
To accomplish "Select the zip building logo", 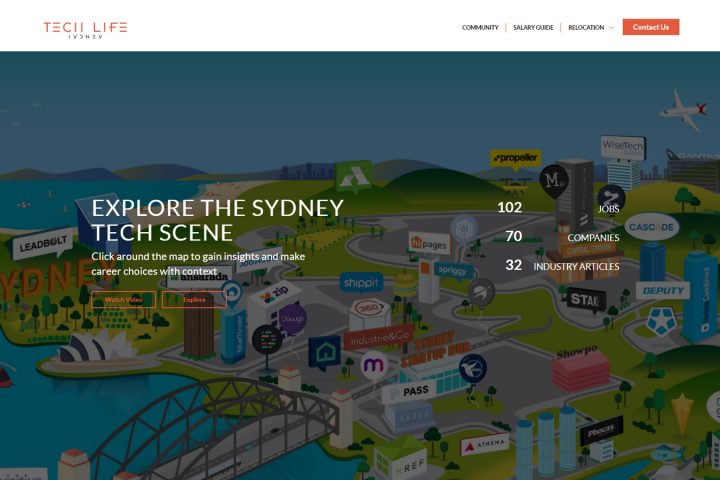I will point(276,294).
